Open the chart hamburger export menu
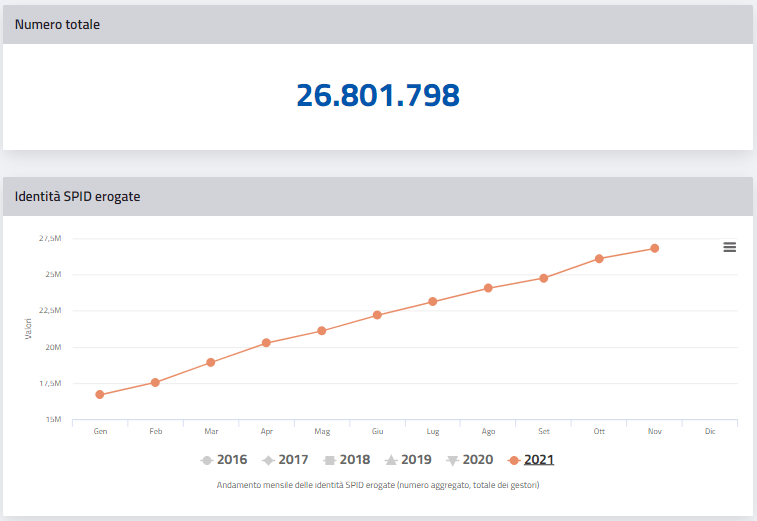Image resolution: width=757 pixels, height=521 pixels. tap(729, 247)
